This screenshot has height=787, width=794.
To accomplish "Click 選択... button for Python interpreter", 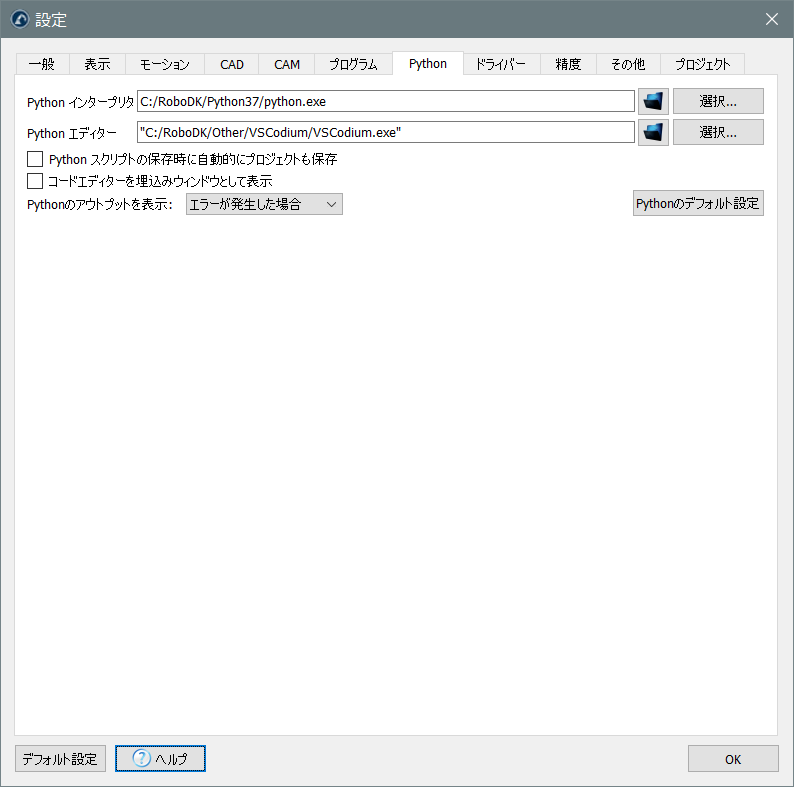I will tap(718, 101).
